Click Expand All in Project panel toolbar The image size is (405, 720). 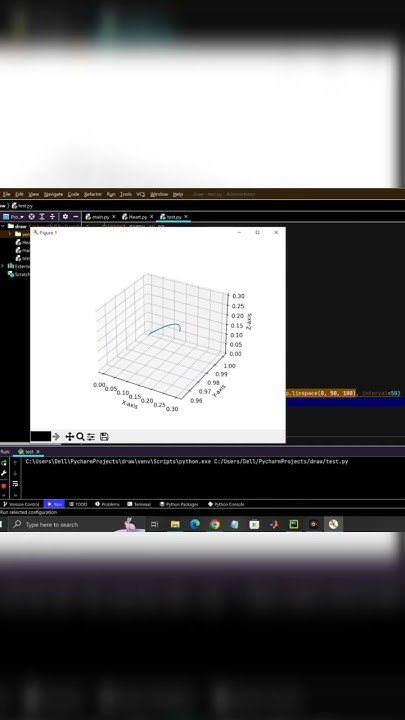tap(42, 217)
